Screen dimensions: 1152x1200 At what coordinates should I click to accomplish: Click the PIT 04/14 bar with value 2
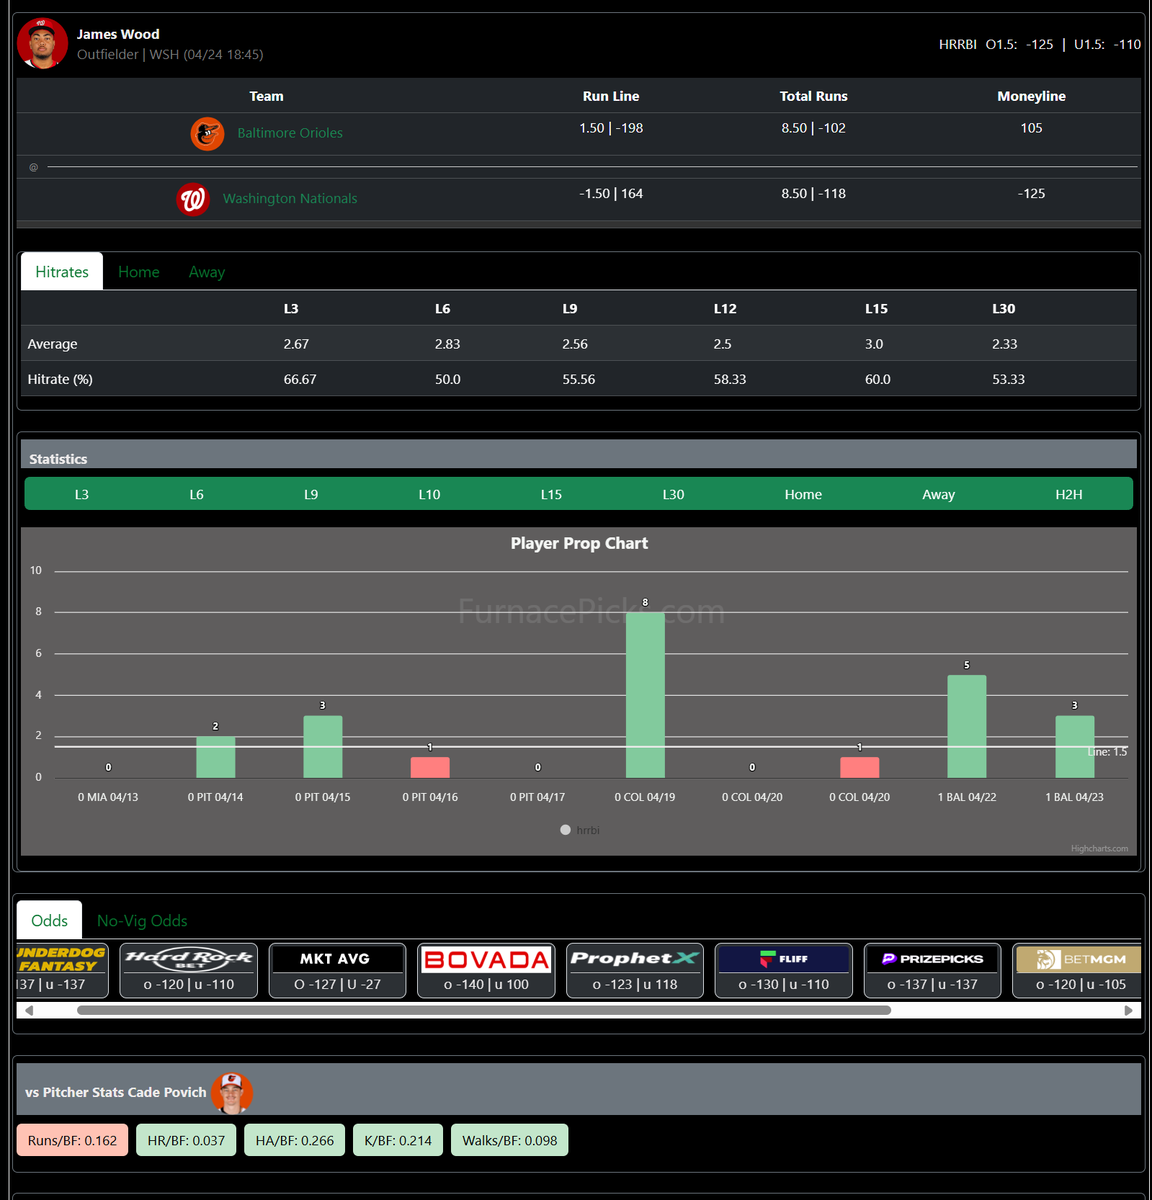coord(216,757)
